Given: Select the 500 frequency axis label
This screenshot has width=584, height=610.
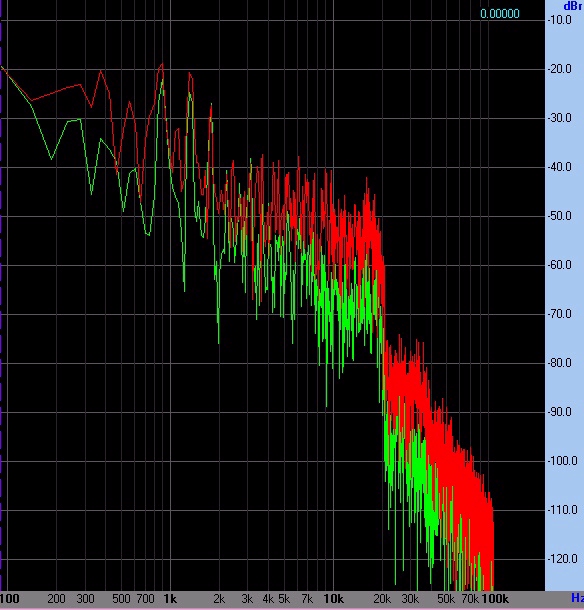Looking at the screenshot, I should (121, 599).
